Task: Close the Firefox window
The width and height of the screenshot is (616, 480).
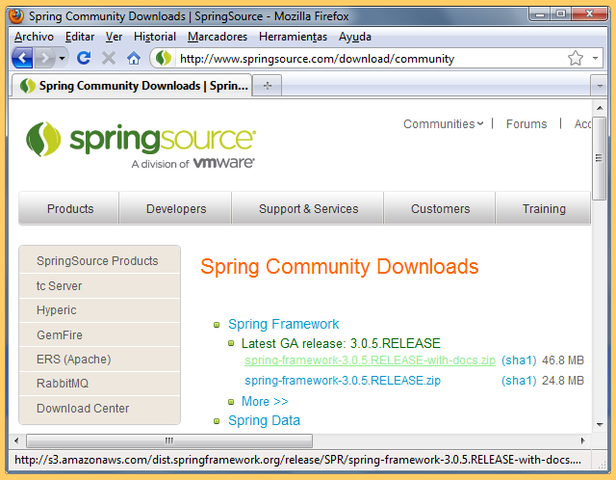Action: [x=589, y=15]
